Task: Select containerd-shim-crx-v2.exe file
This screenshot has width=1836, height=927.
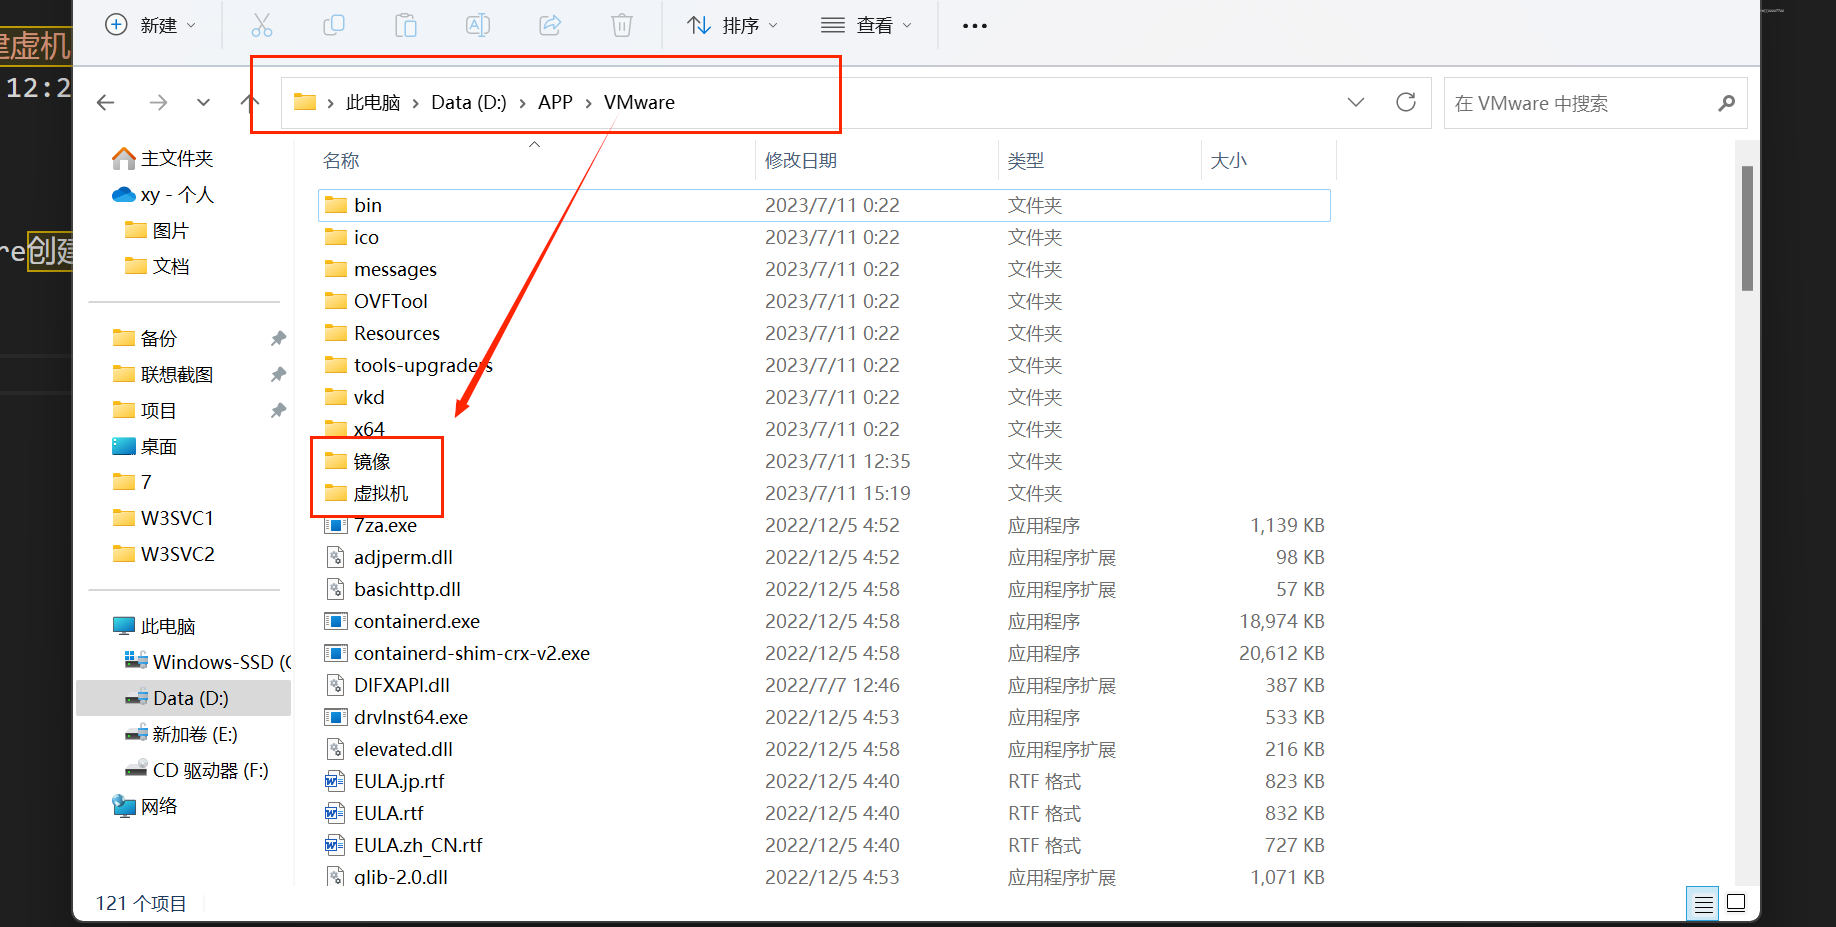Action: pyautogui.click(x=457, y=653)
